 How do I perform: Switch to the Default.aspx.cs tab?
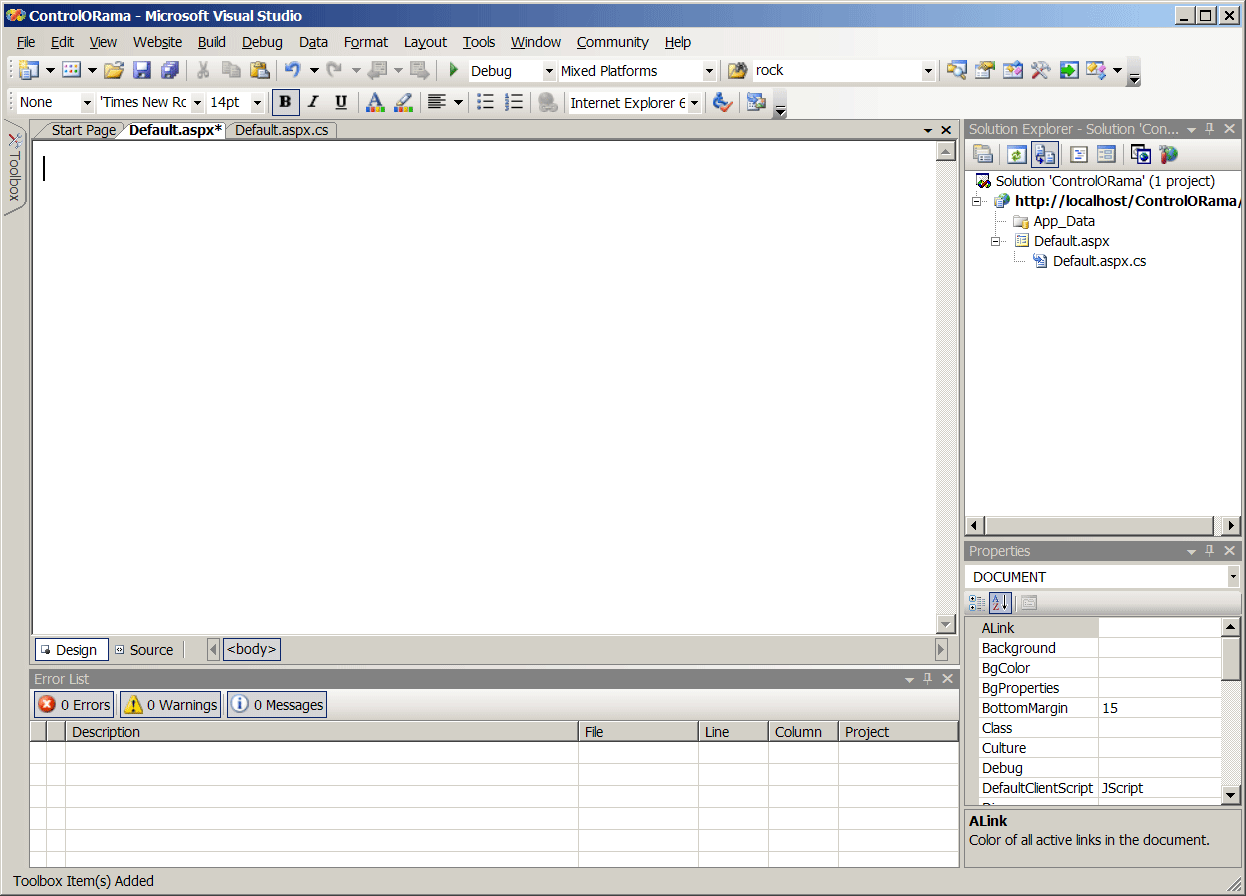[x=281, y=130]
